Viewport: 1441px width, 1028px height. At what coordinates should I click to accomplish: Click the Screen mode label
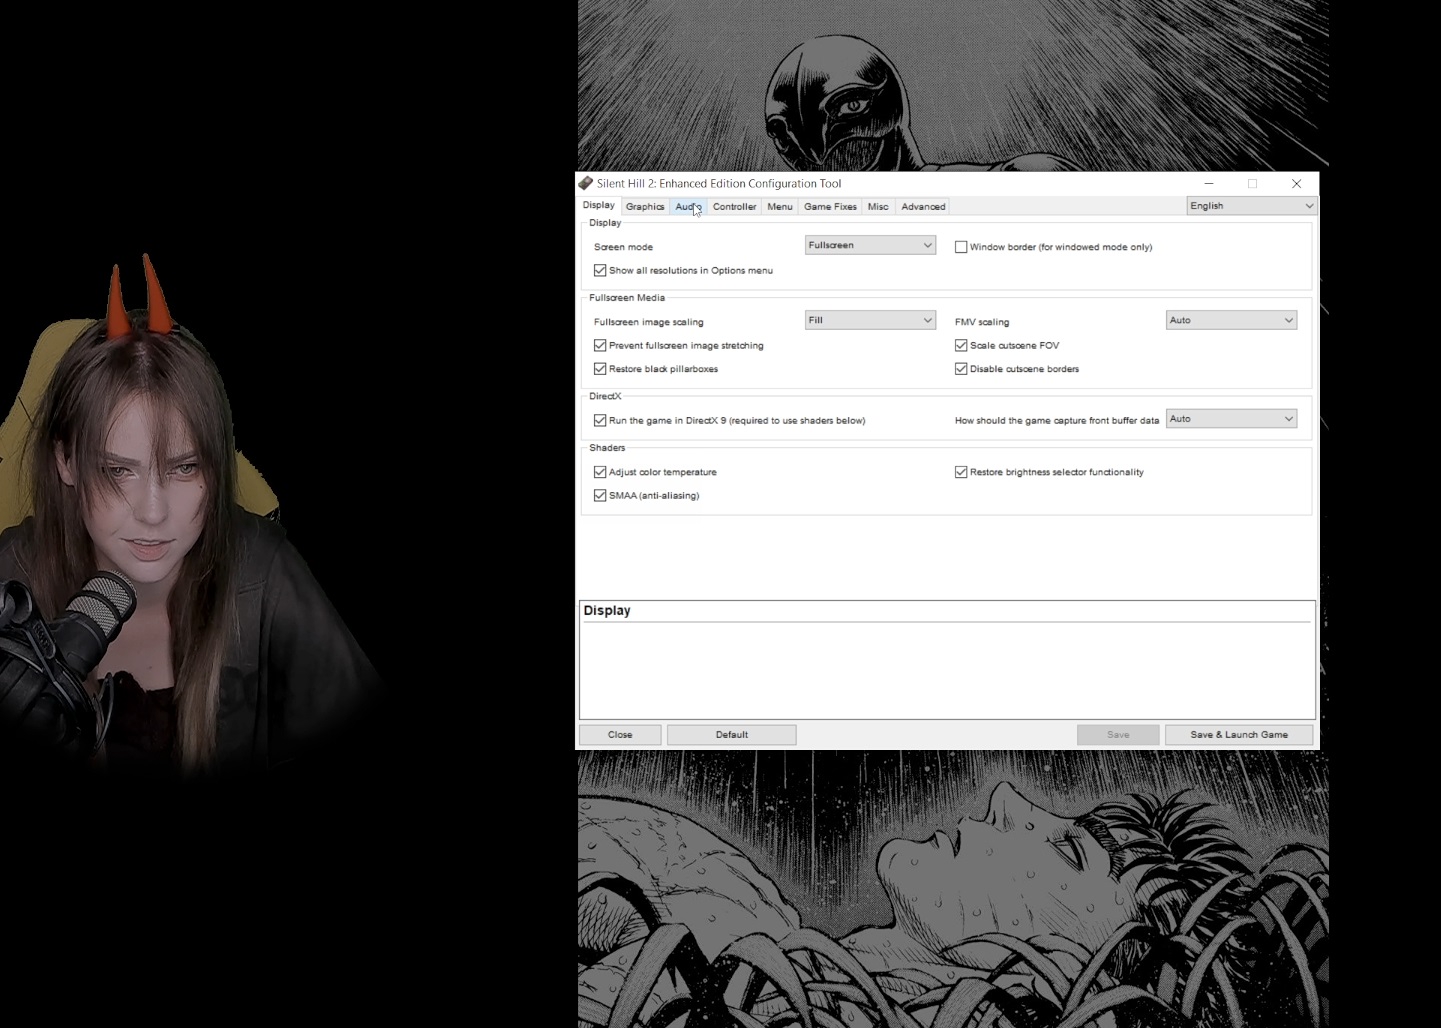623,247
